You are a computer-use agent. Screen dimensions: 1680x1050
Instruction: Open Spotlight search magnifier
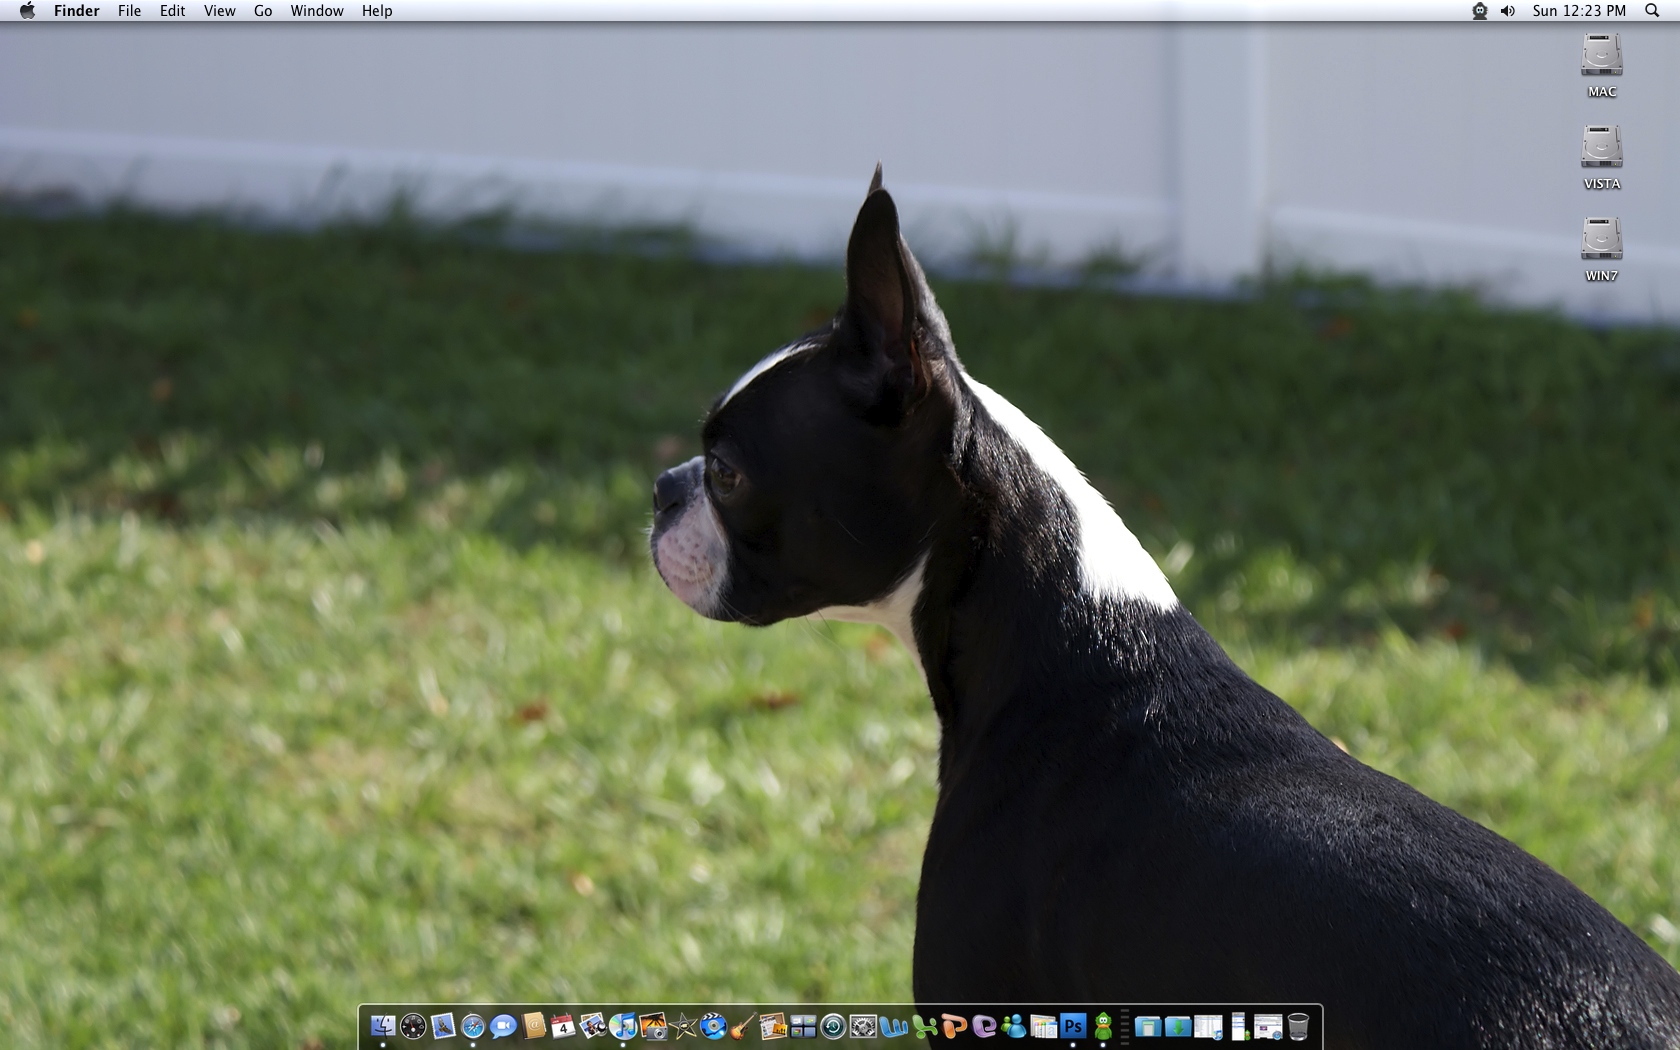pos(1652,11)
